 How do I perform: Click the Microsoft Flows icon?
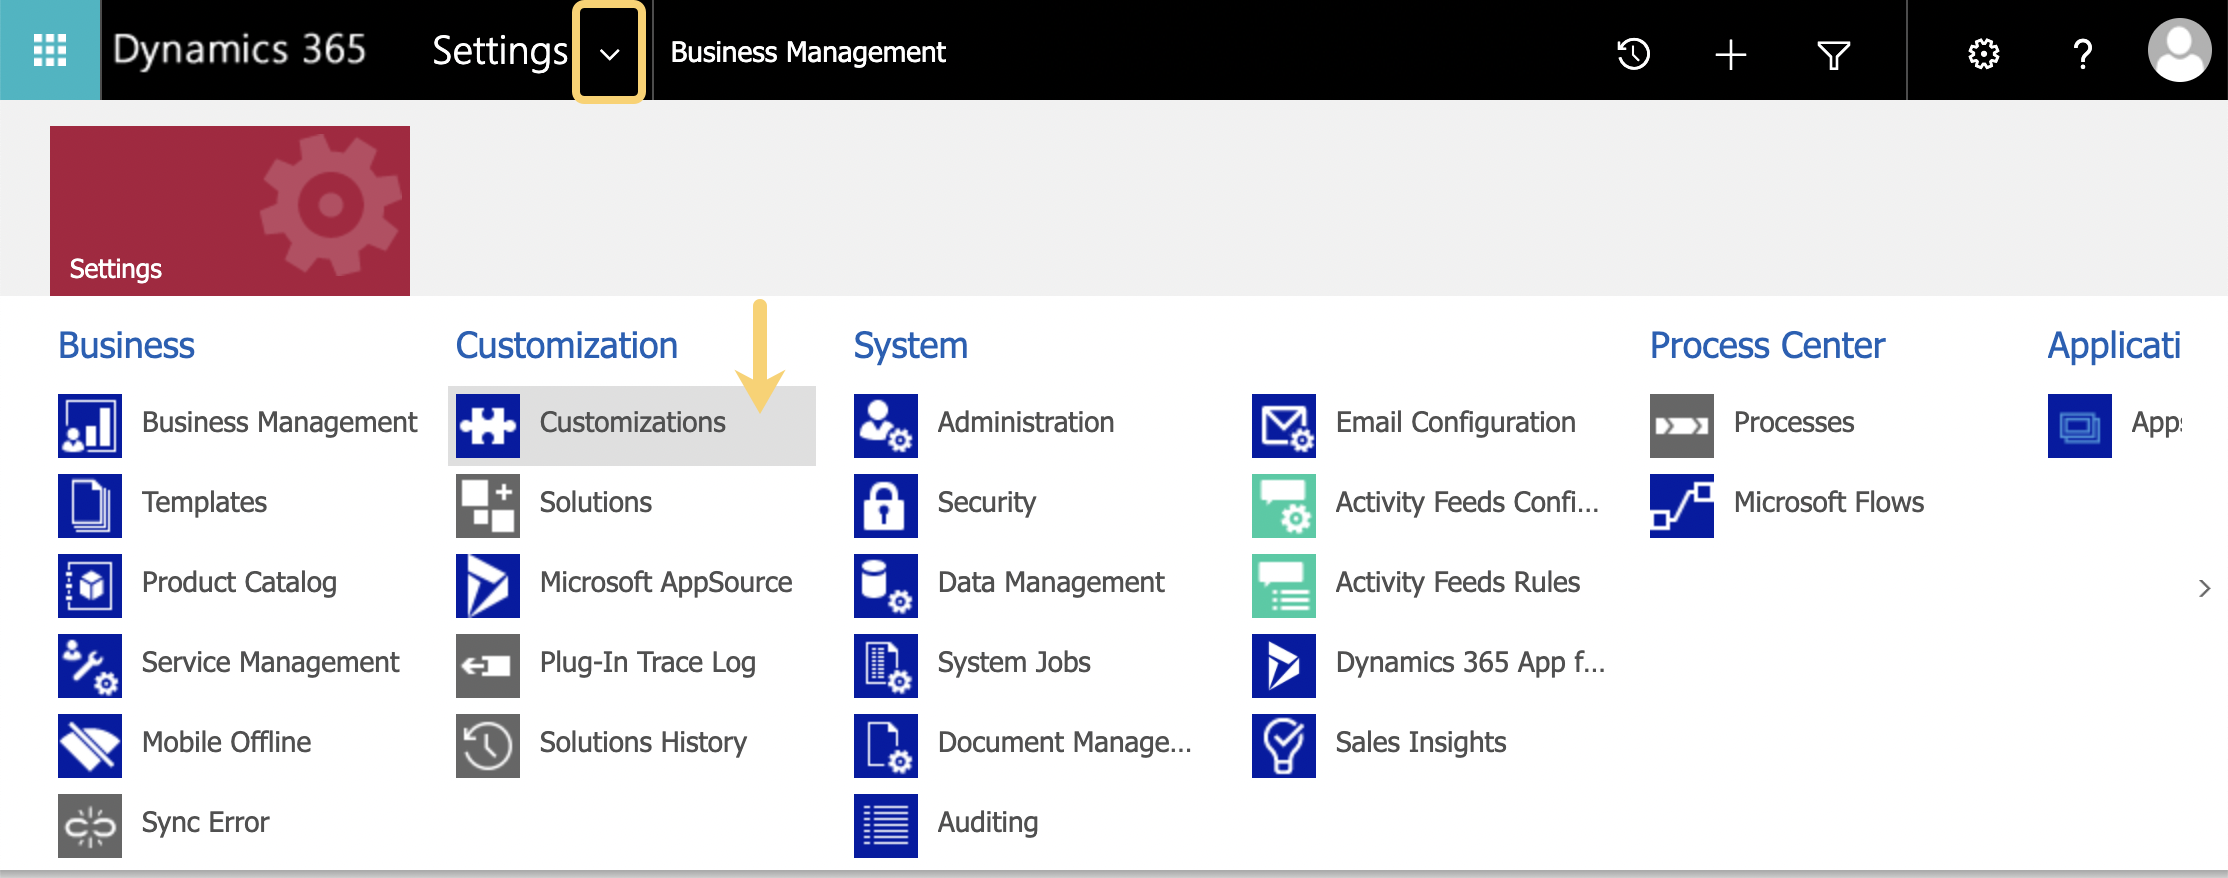[1682, 506]
